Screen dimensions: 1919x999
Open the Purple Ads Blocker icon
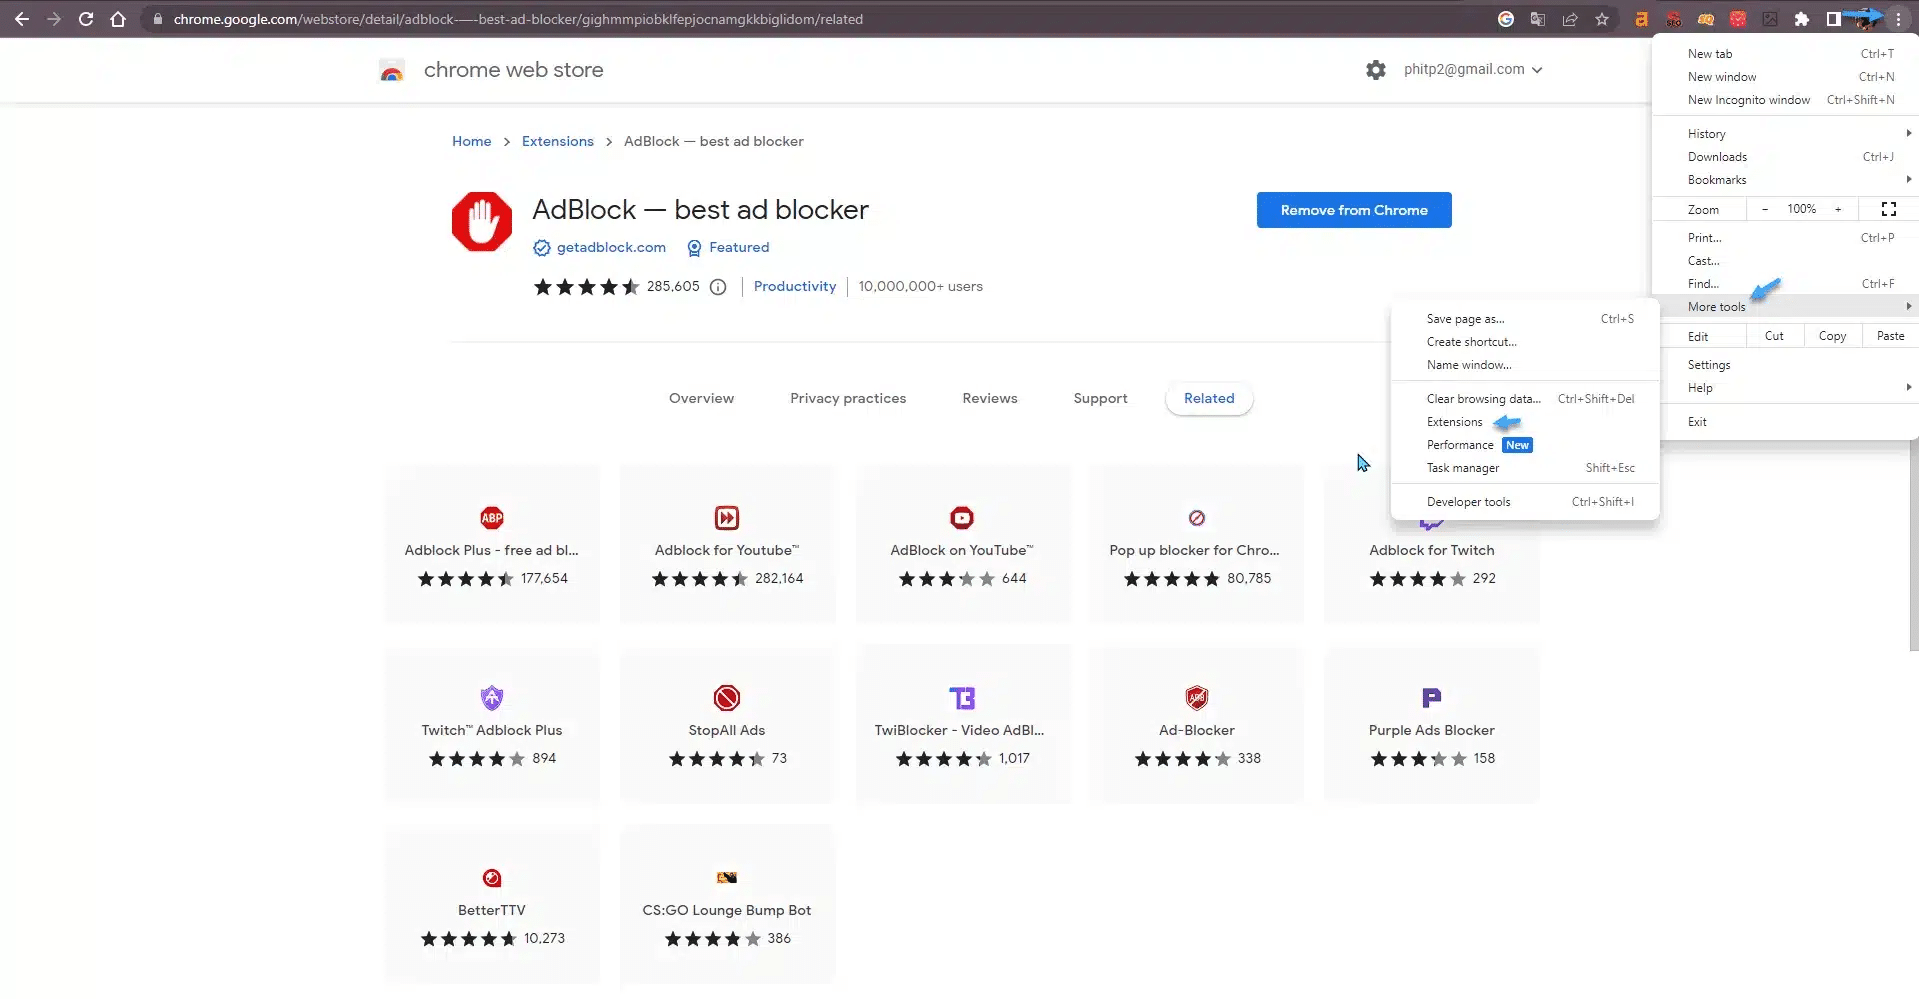tap(1432, 698)
